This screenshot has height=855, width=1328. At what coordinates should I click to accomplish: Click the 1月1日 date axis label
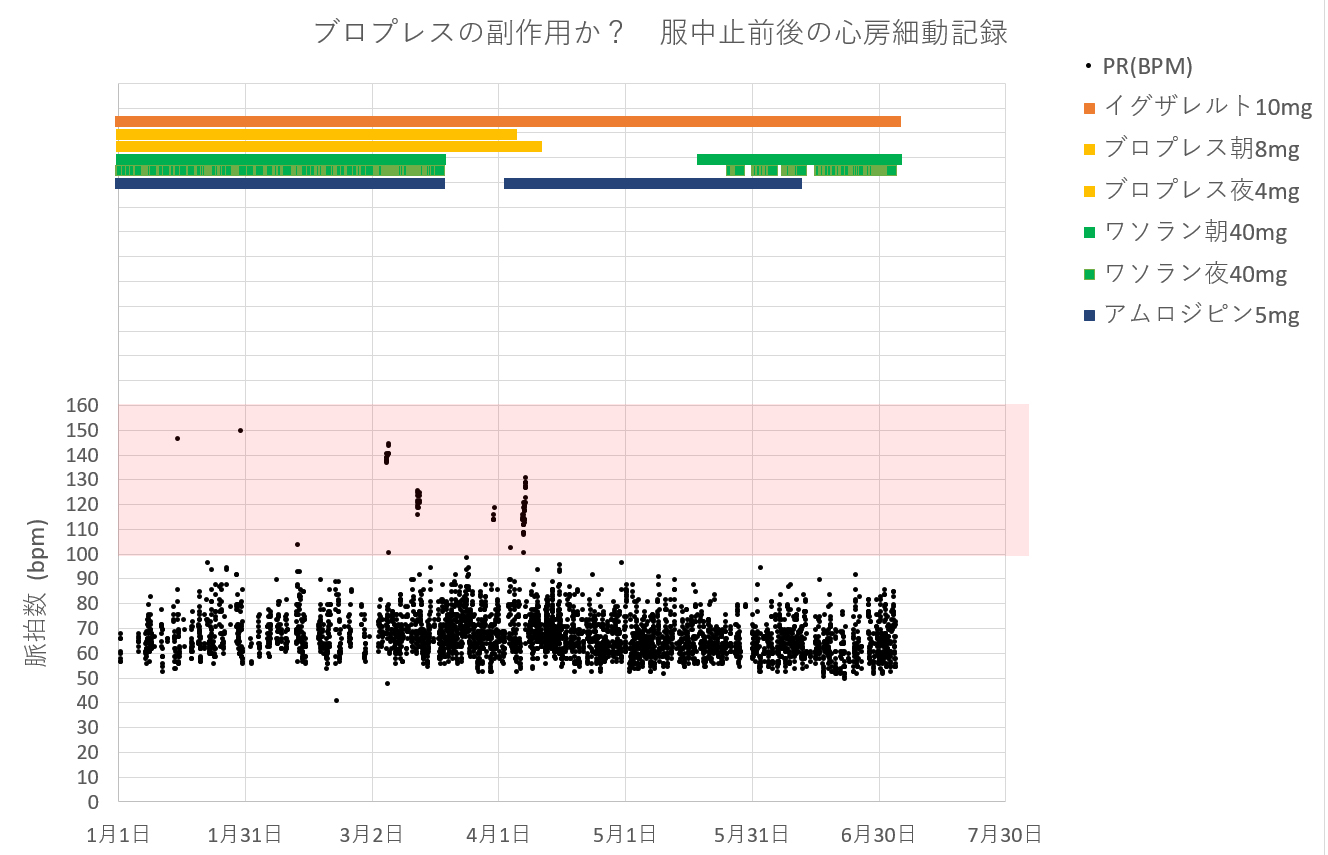[x=119, y=833]
